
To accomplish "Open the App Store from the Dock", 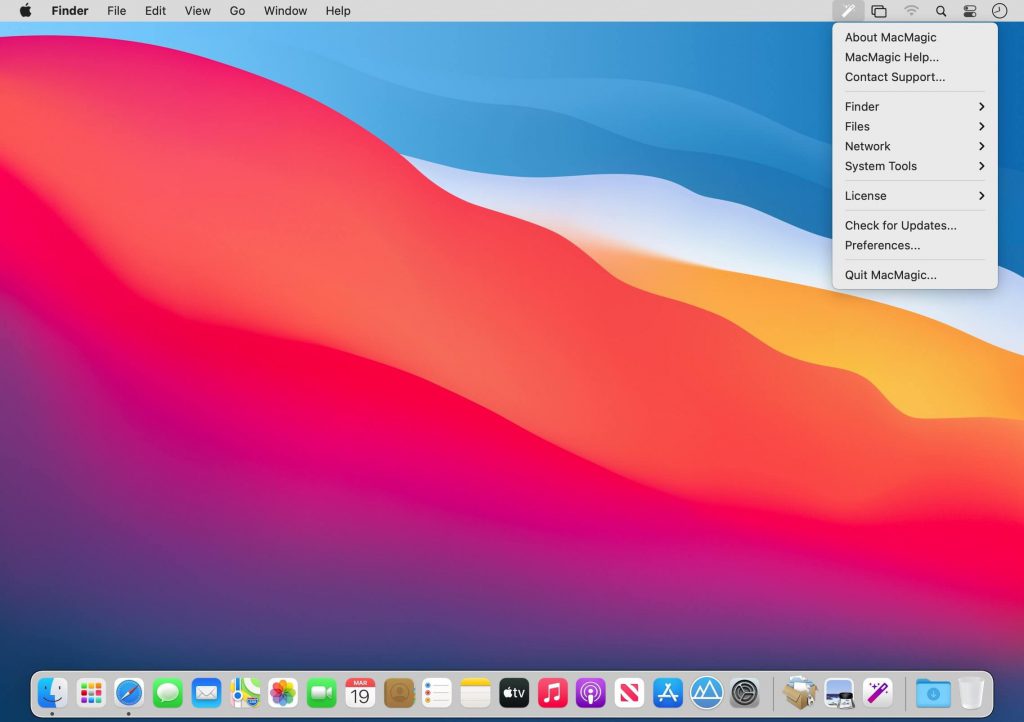I will click(x=668, y=691).
